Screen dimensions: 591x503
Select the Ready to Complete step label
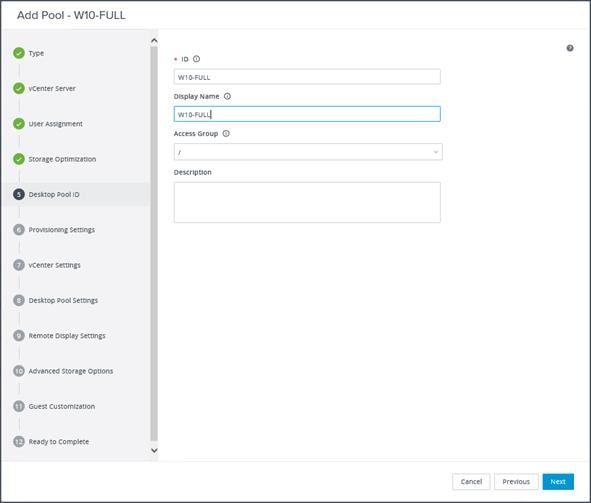pyautogui.click(x=59, y=442)
